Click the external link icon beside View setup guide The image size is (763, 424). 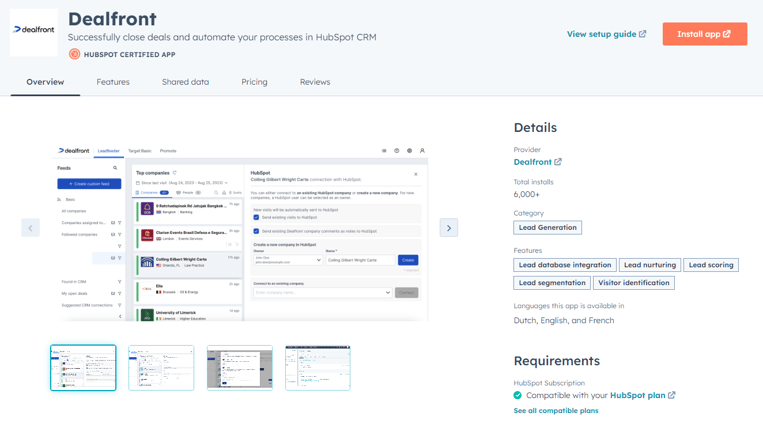(642, 34)
